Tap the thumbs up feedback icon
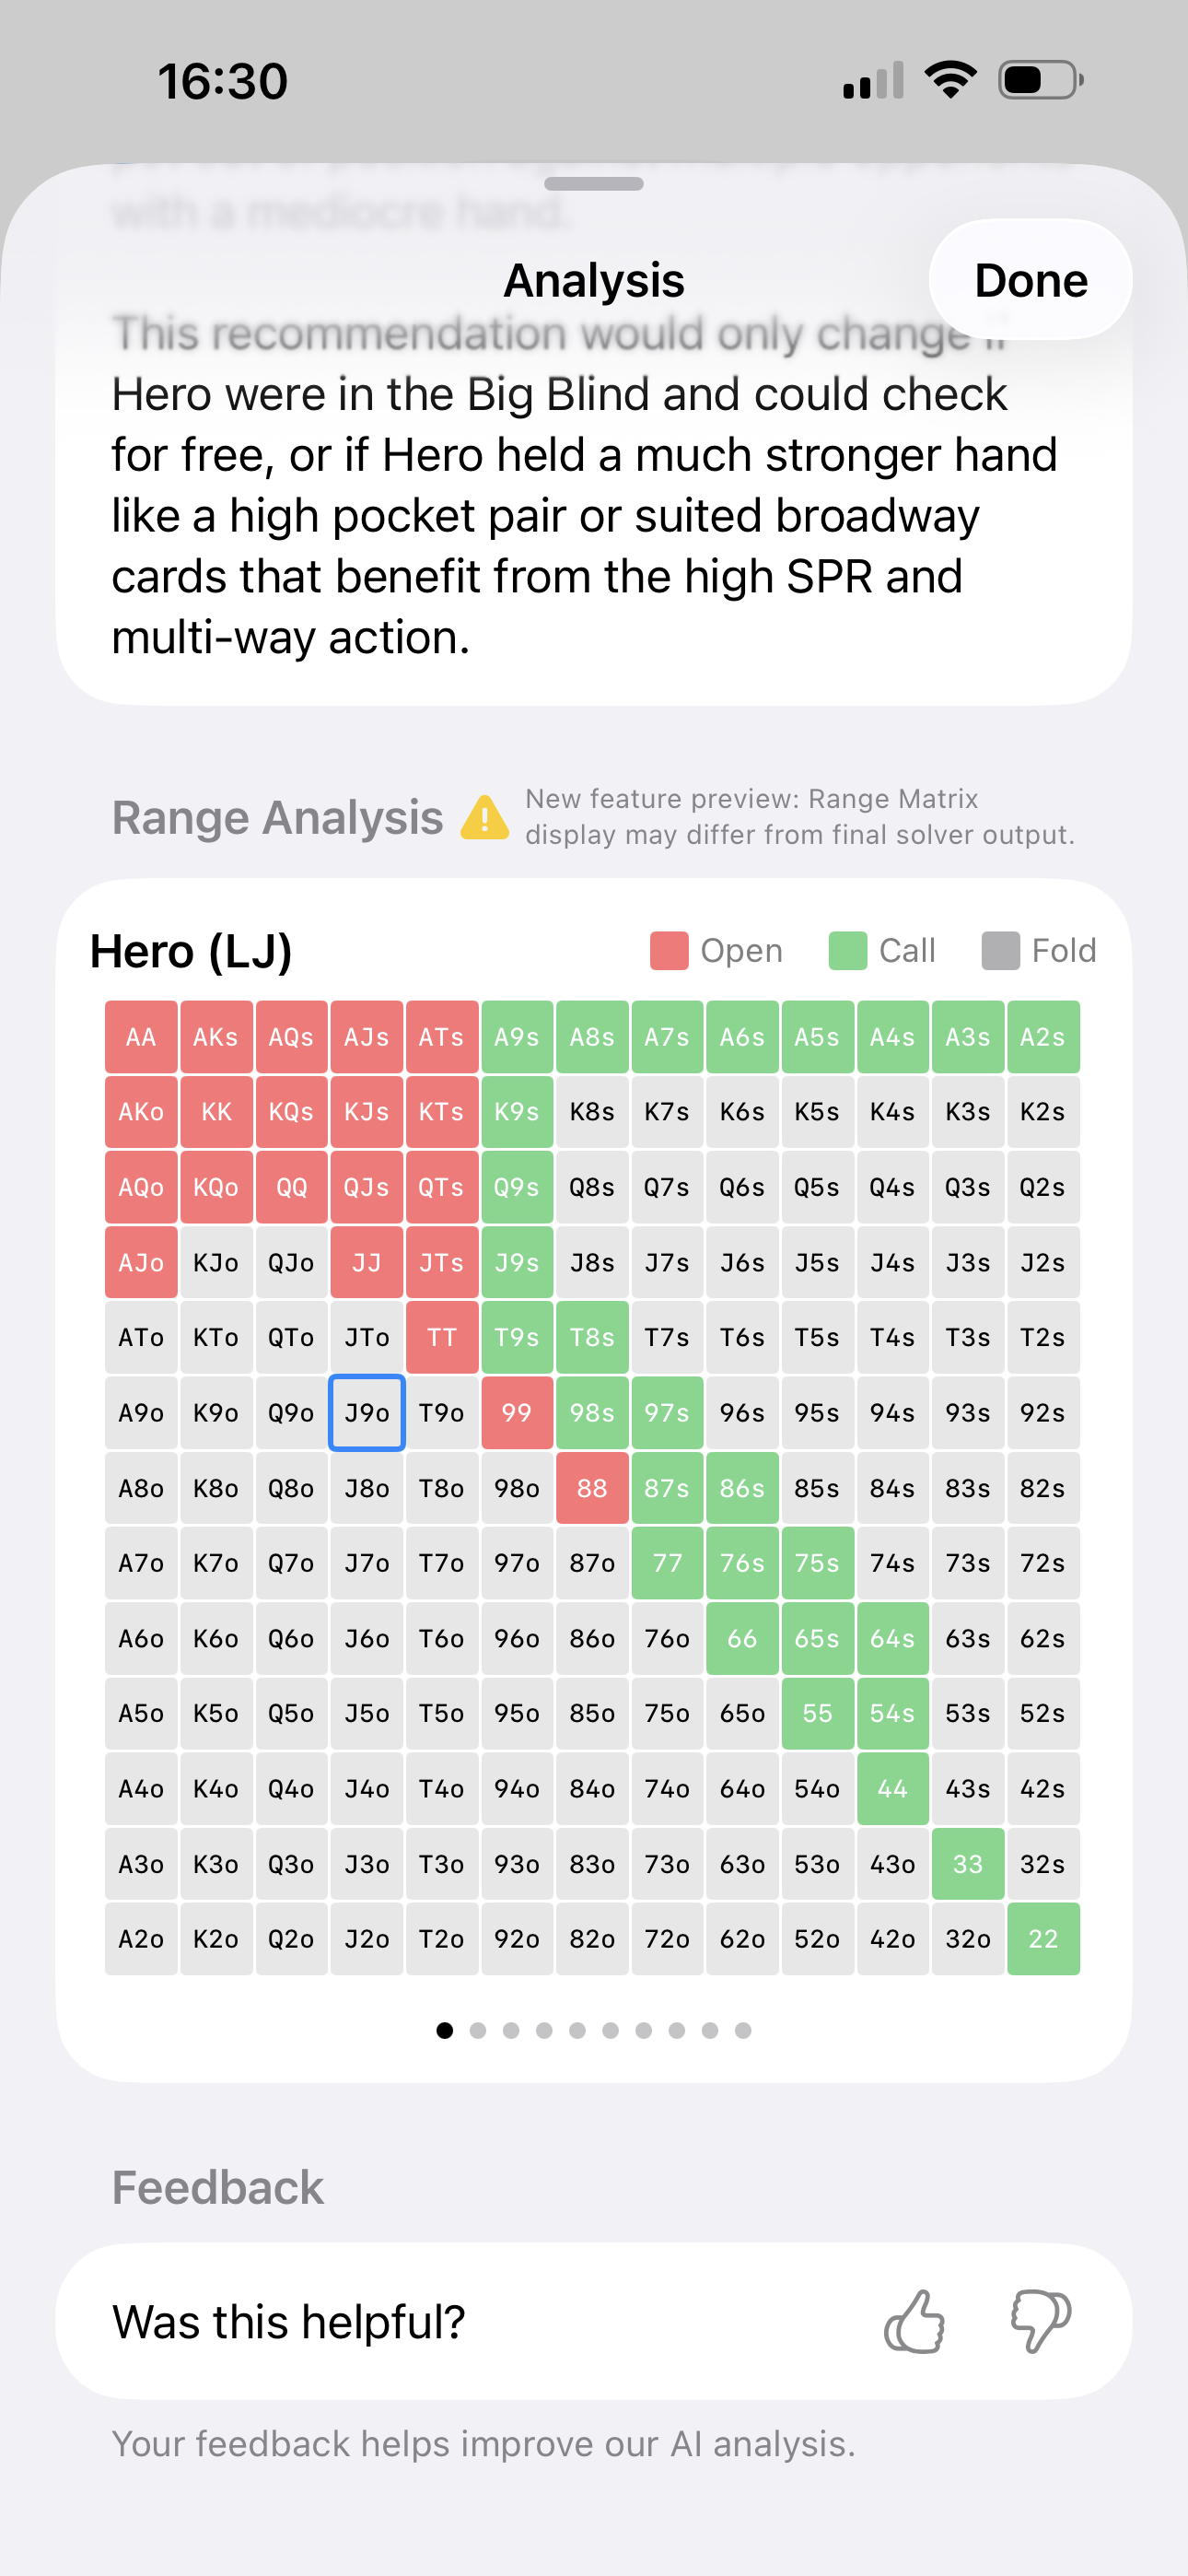Viewport: 1188px width, 2576px height. click(916, 2322)
